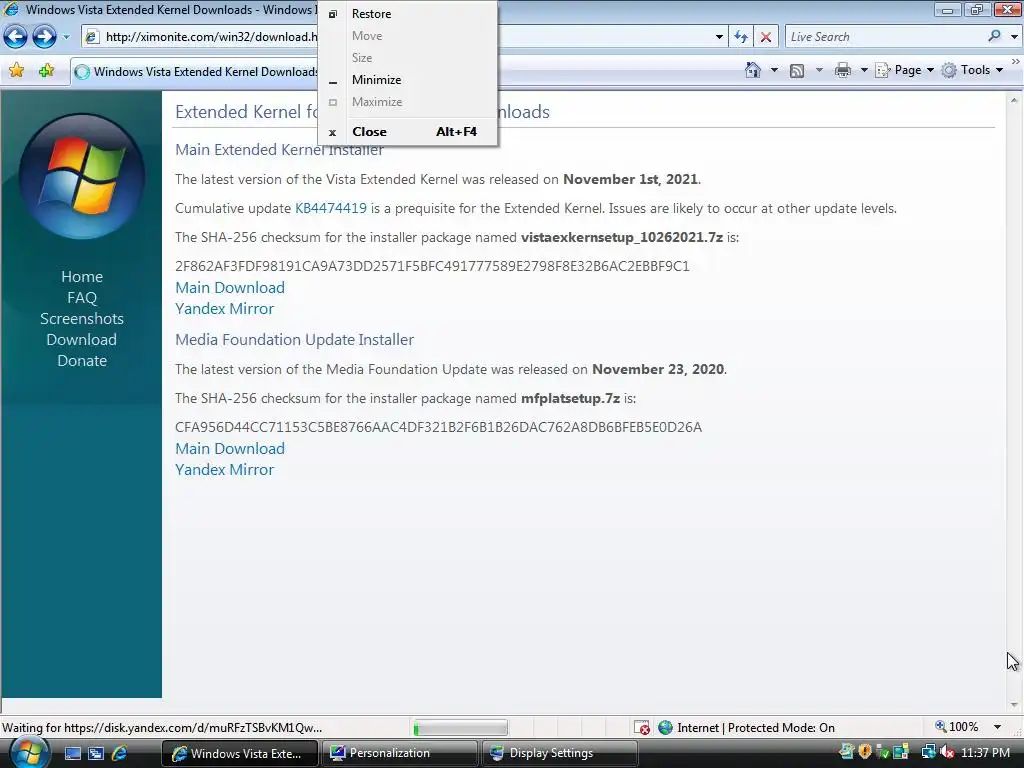Open the Screenshots link in the sidebar

pos(82,319)
